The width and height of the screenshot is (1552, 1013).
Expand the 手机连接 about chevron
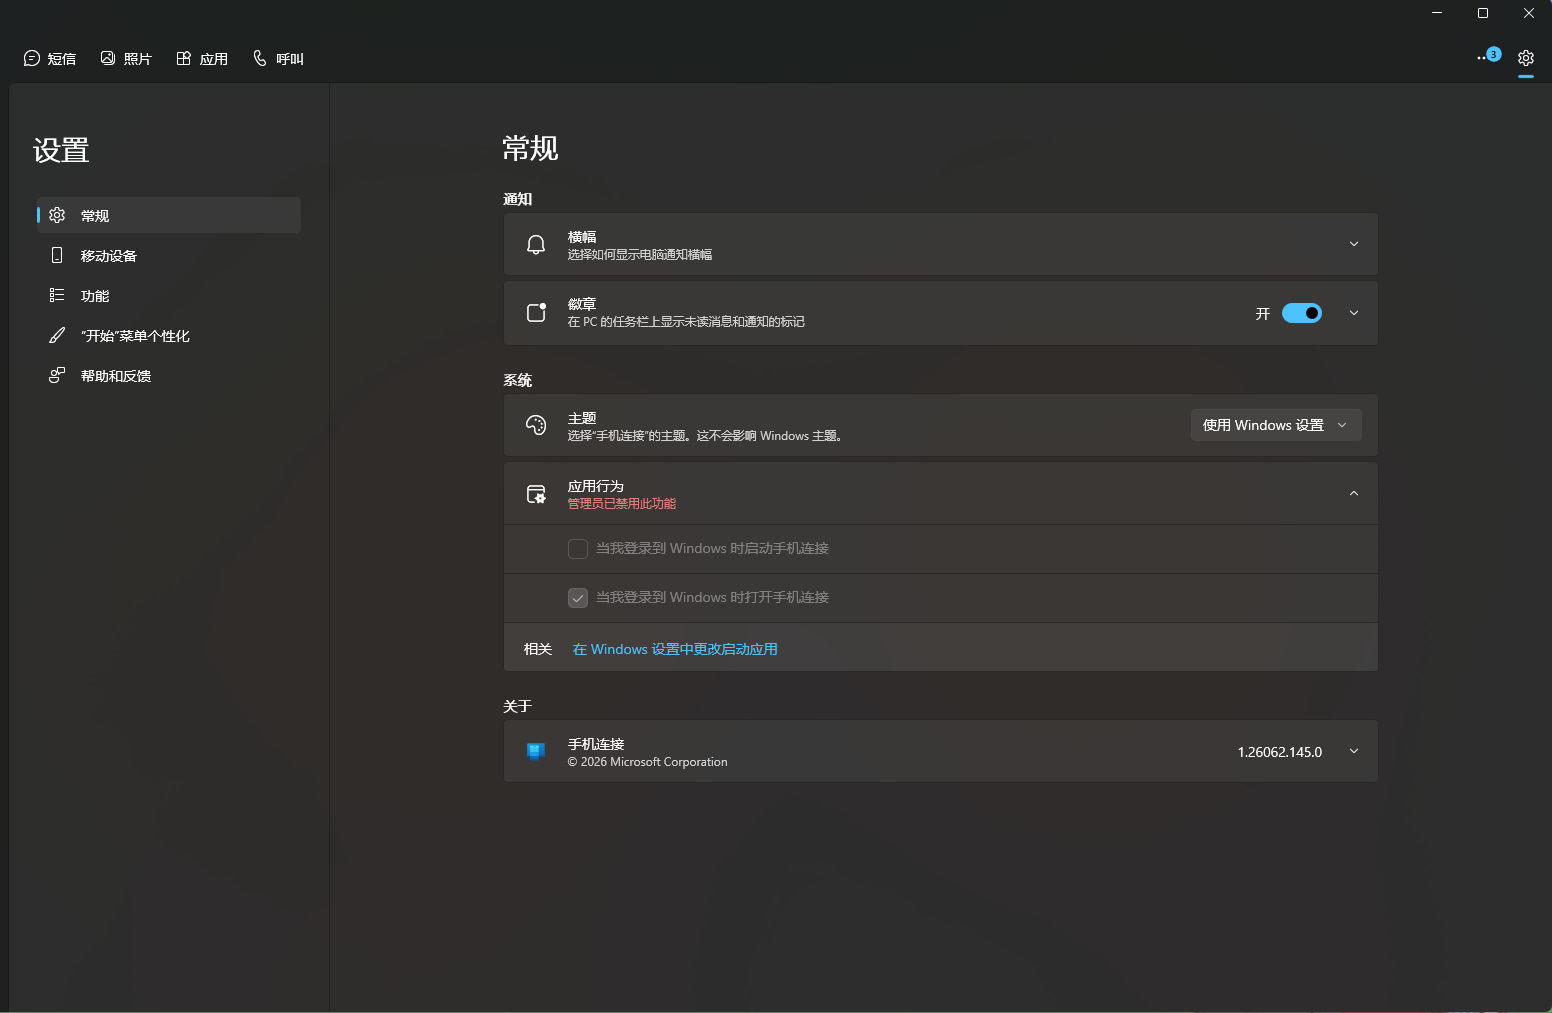point(1354,751)
